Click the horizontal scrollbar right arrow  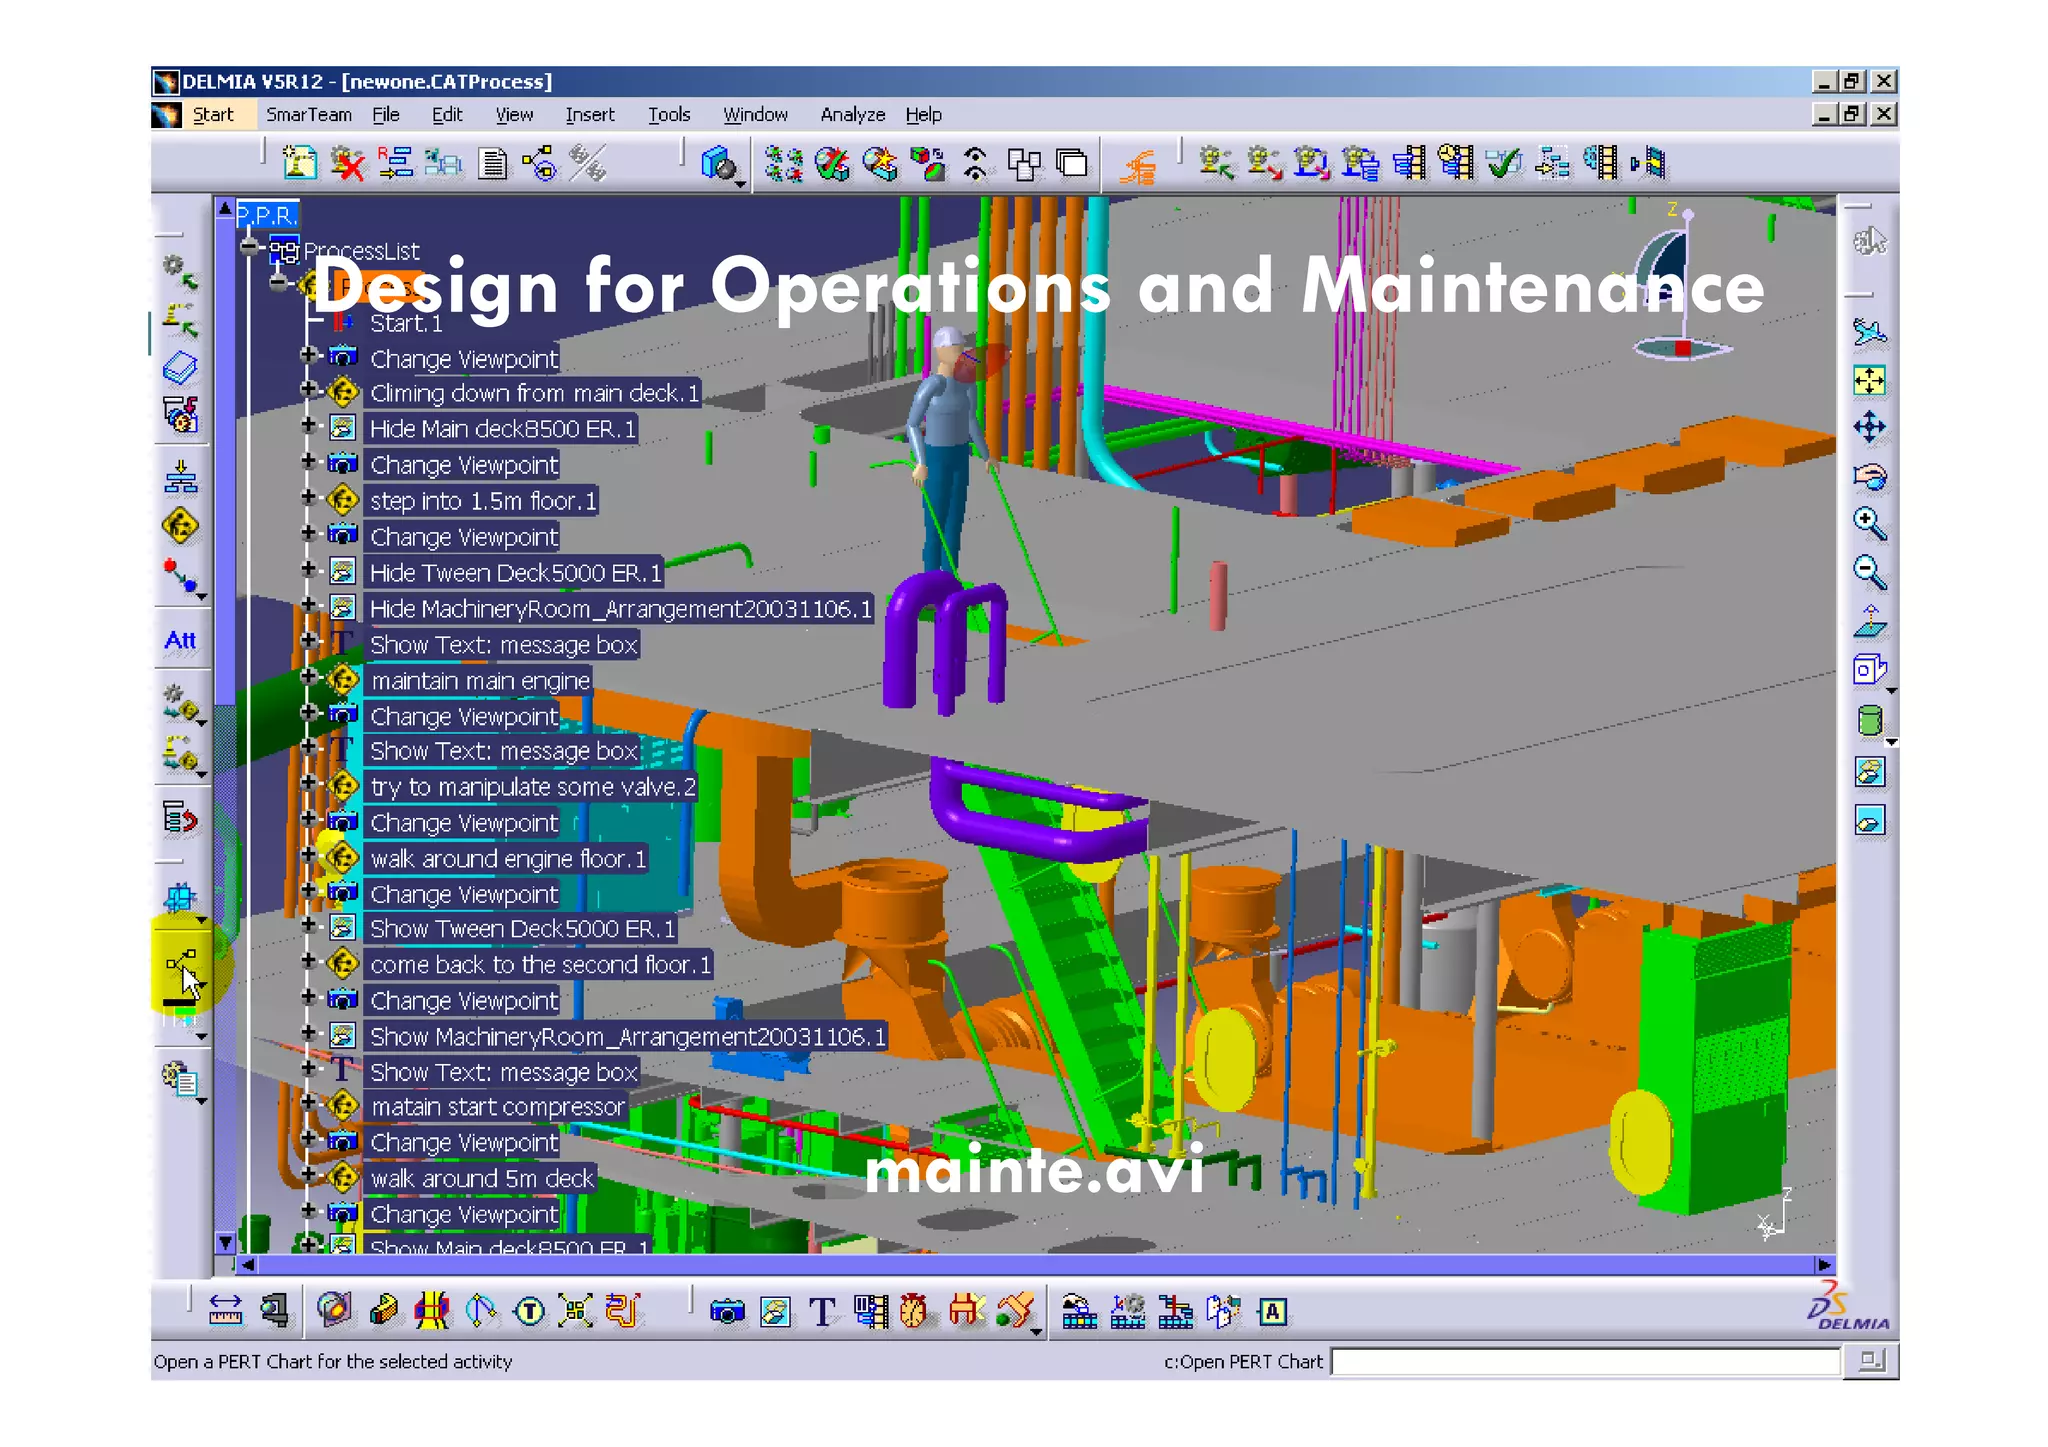[x=1824, y=1265]
